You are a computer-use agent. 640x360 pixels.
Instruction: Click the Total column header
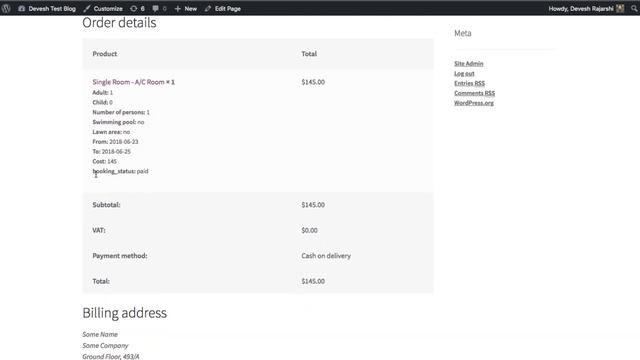pyautogui.click(x=309, y=54)
